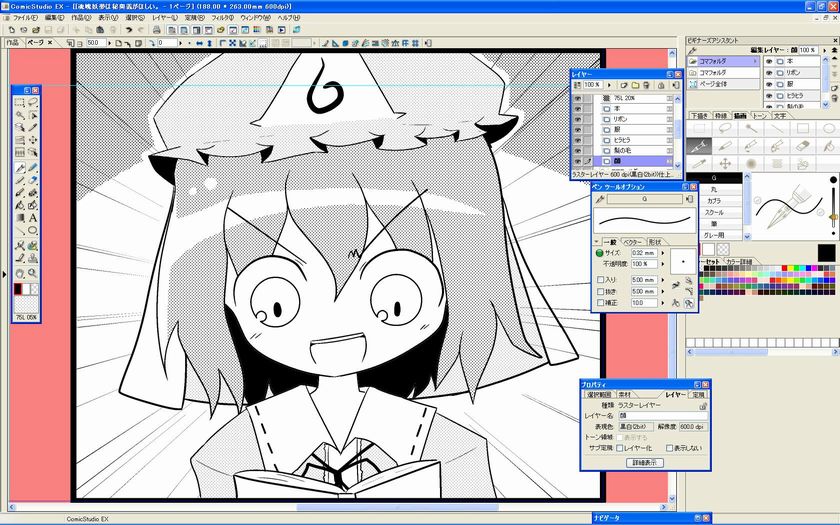Switch to トーン tab in assistant panel
Screen dimensions: 840x525
760,116
